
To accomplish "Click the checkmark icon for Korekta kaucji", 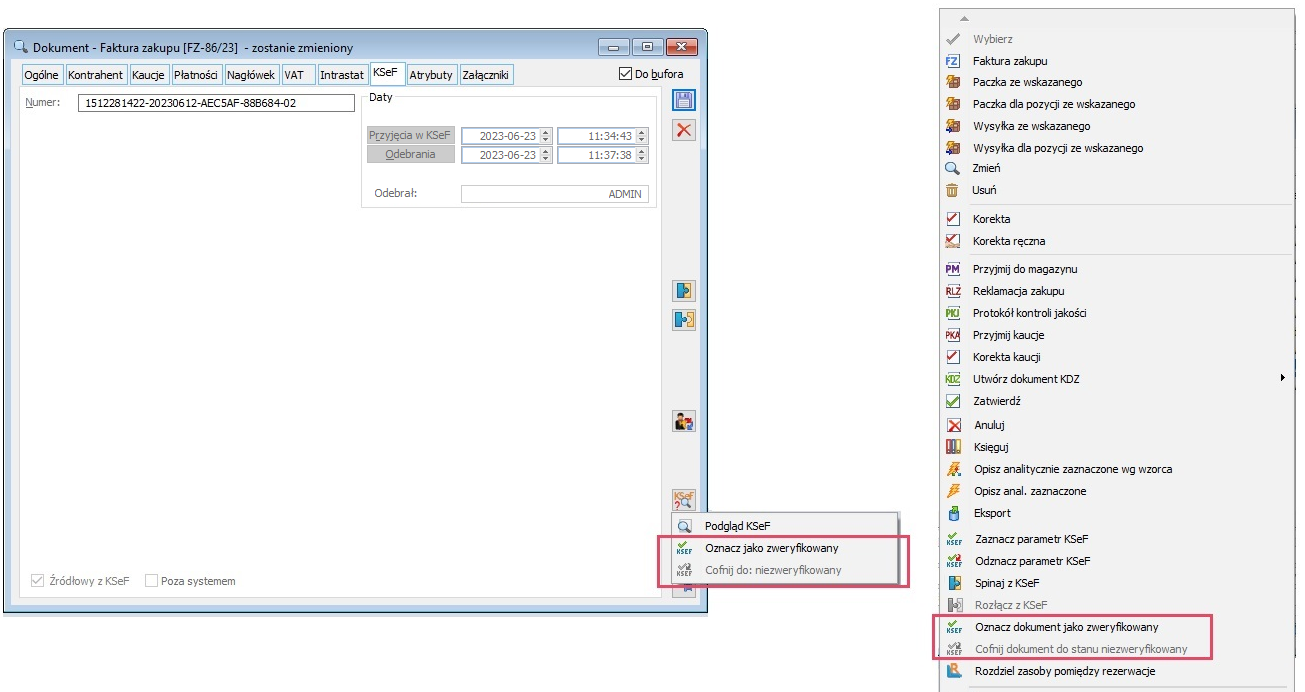I will click(x=953, y=357).
